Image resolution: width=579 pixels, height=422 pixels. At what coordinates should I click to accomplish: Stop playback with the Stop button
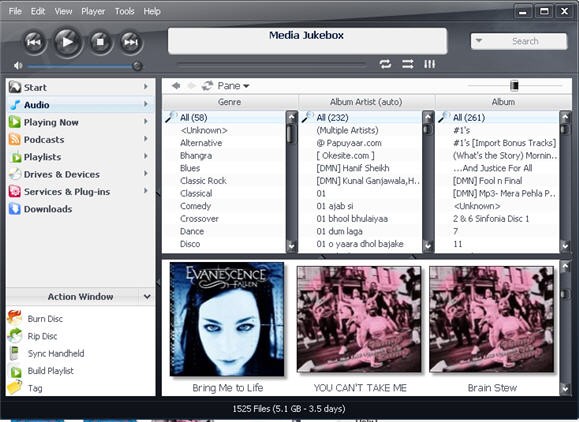(100, 42)
